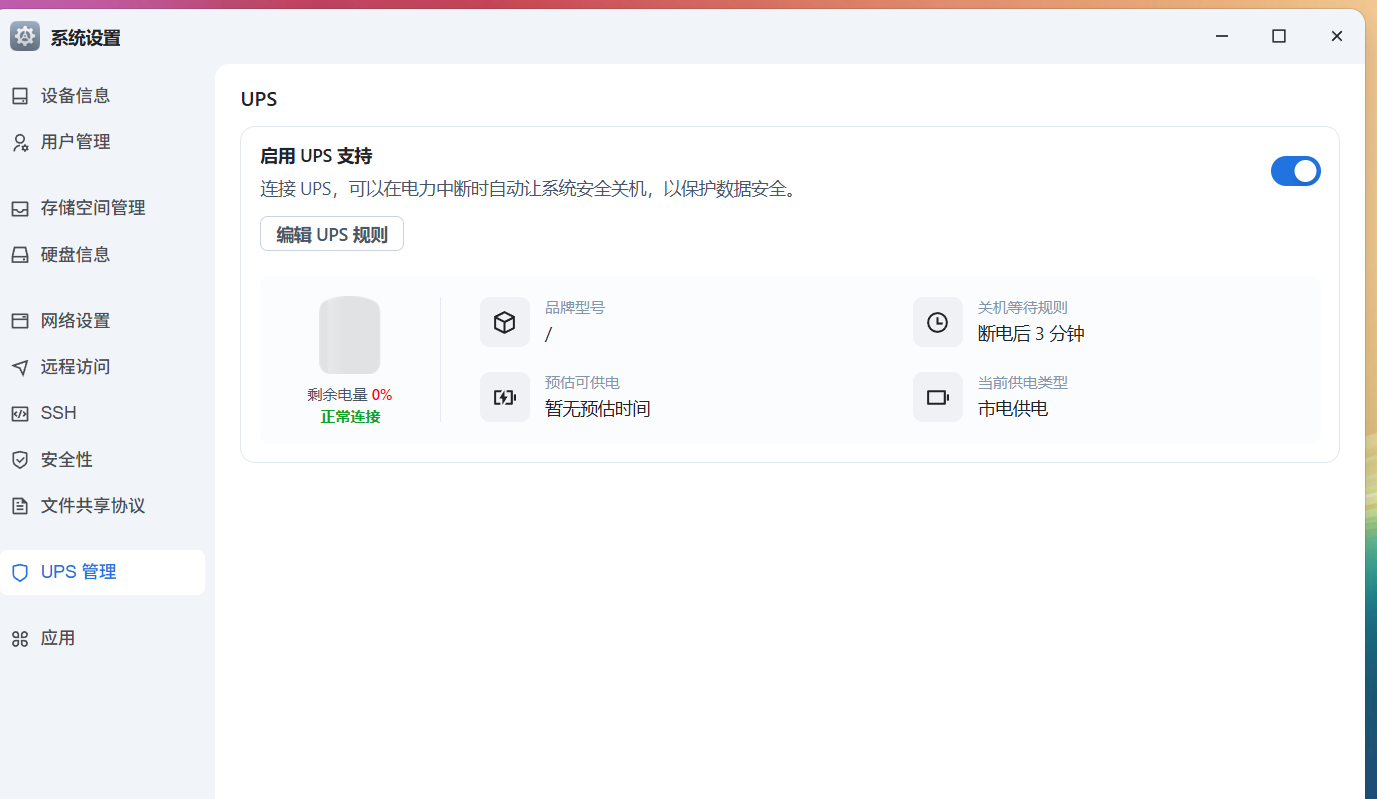The height and width of the screenshot is (799, 1377).
Task: Open 应用 section
Action: click(x=102, y=638)
